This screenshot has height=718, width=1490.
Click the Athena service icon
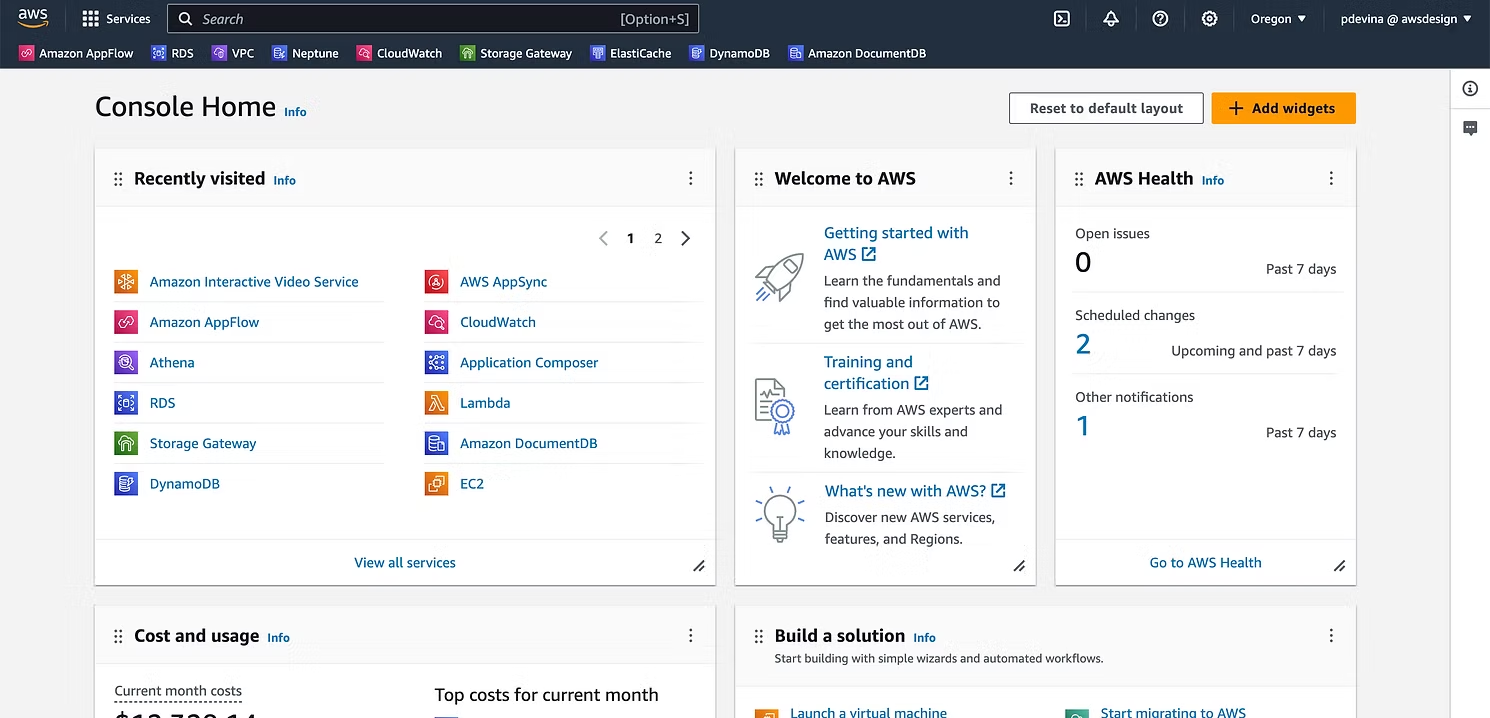[x=126, y=363]
